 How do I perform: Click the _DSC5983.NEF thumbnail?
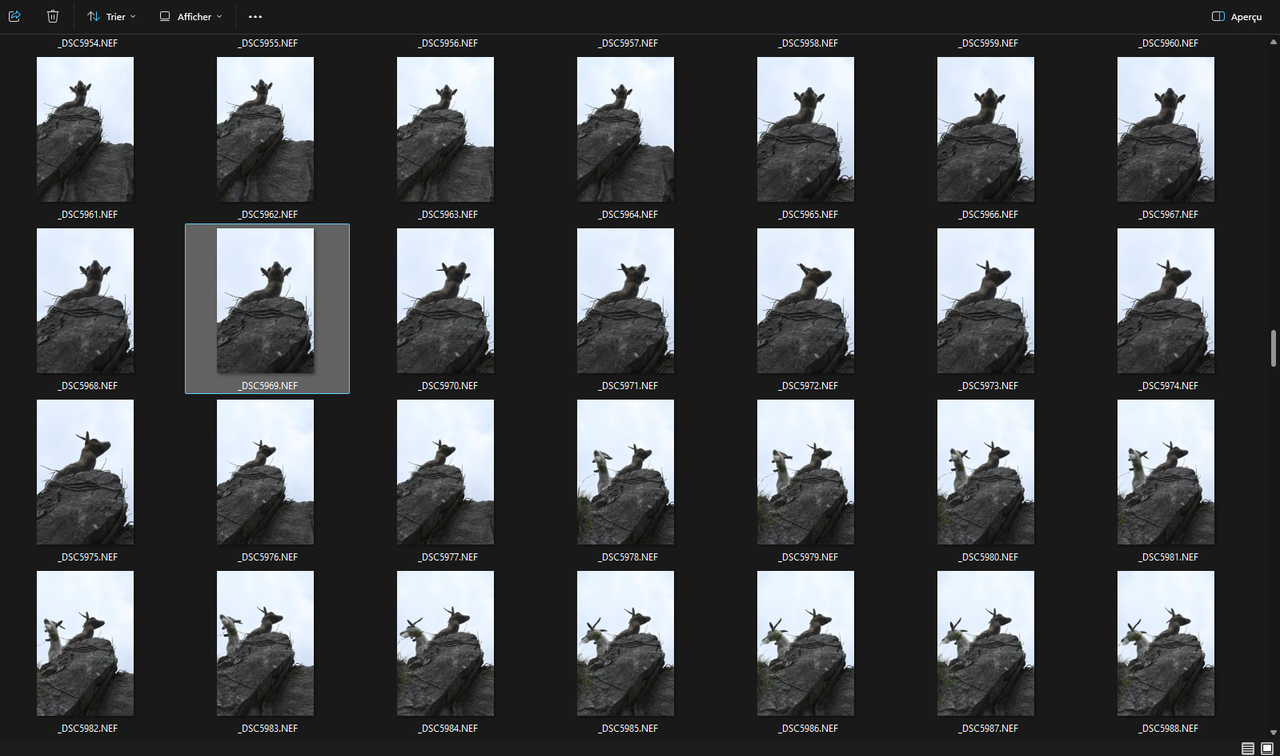point(265,643)
